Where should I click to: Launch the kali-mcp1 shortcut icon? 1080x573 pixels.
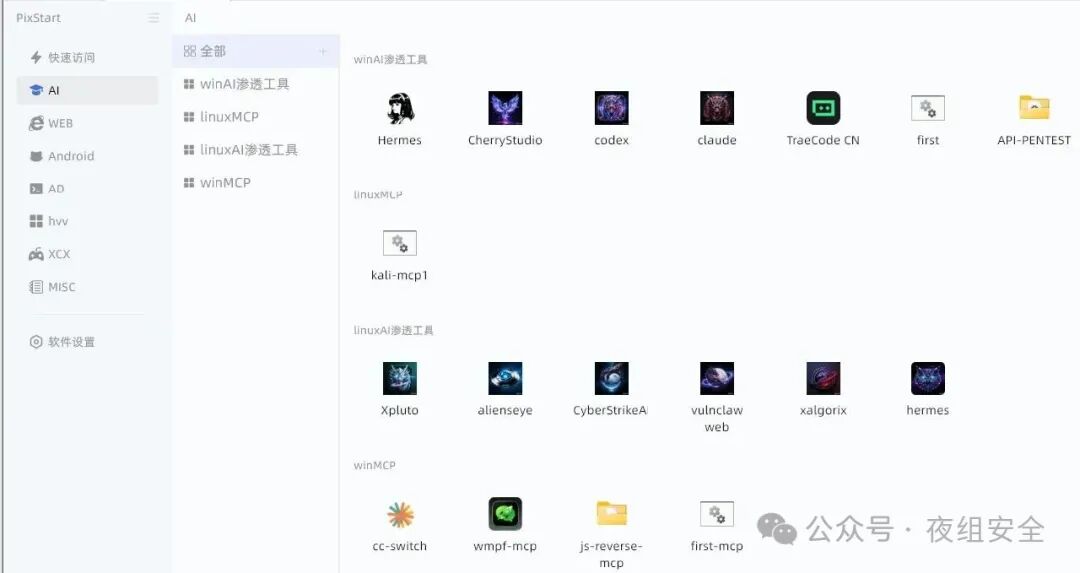pos(399,243)
